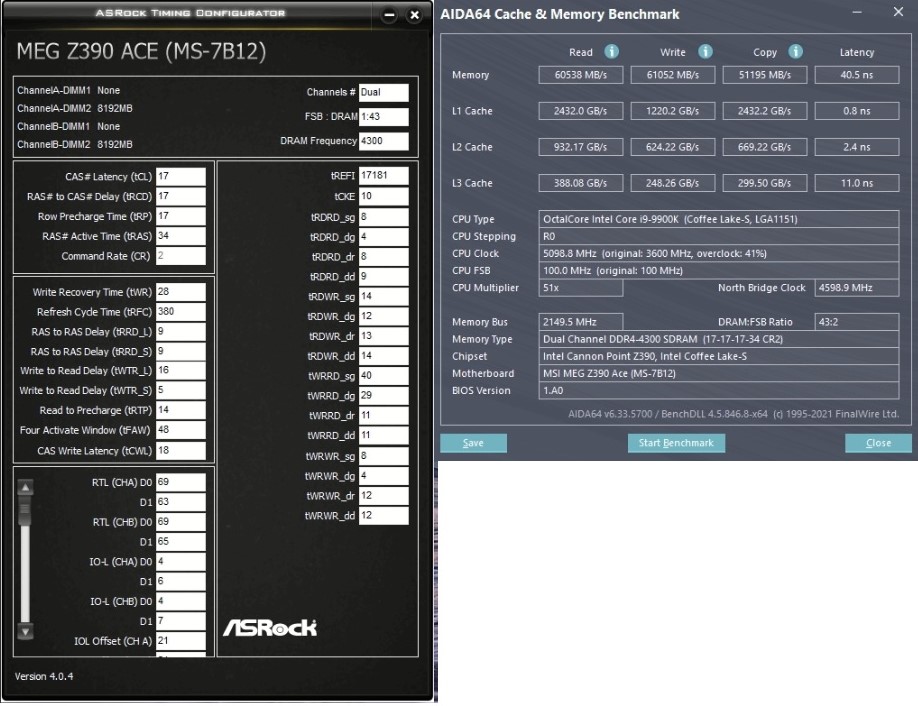
Task: Click the tWTR_S value field
Action: point(181,390)
